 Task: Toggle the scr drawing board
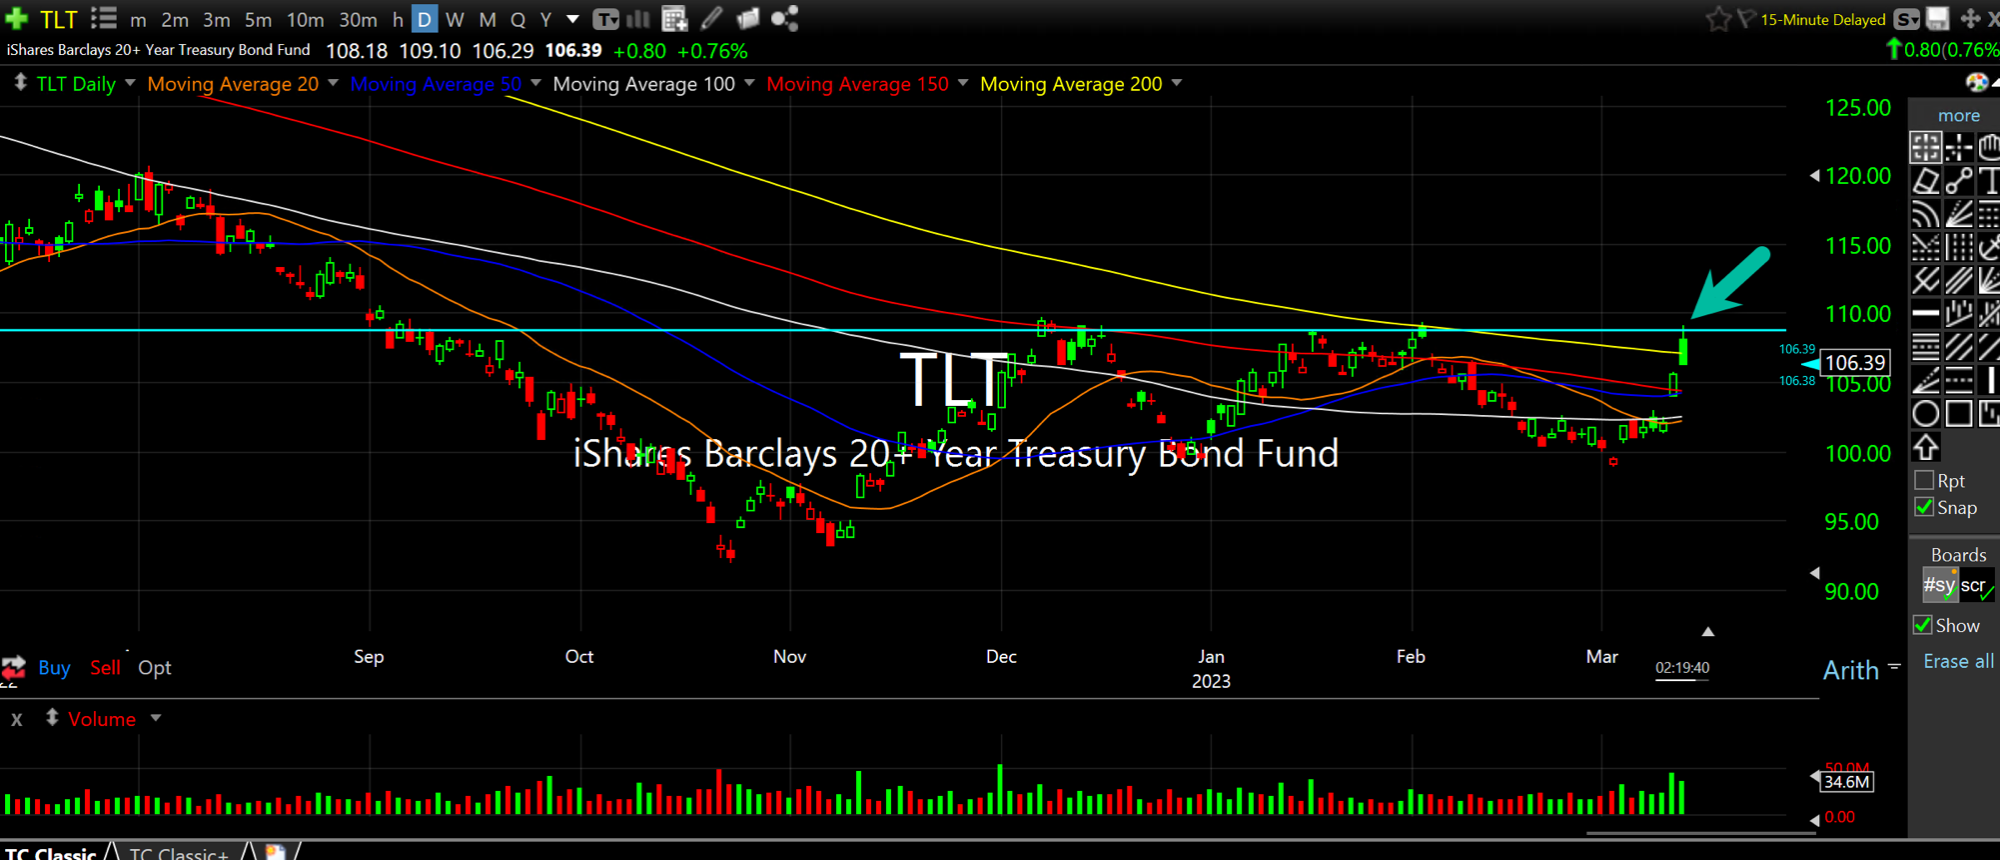1975,585
